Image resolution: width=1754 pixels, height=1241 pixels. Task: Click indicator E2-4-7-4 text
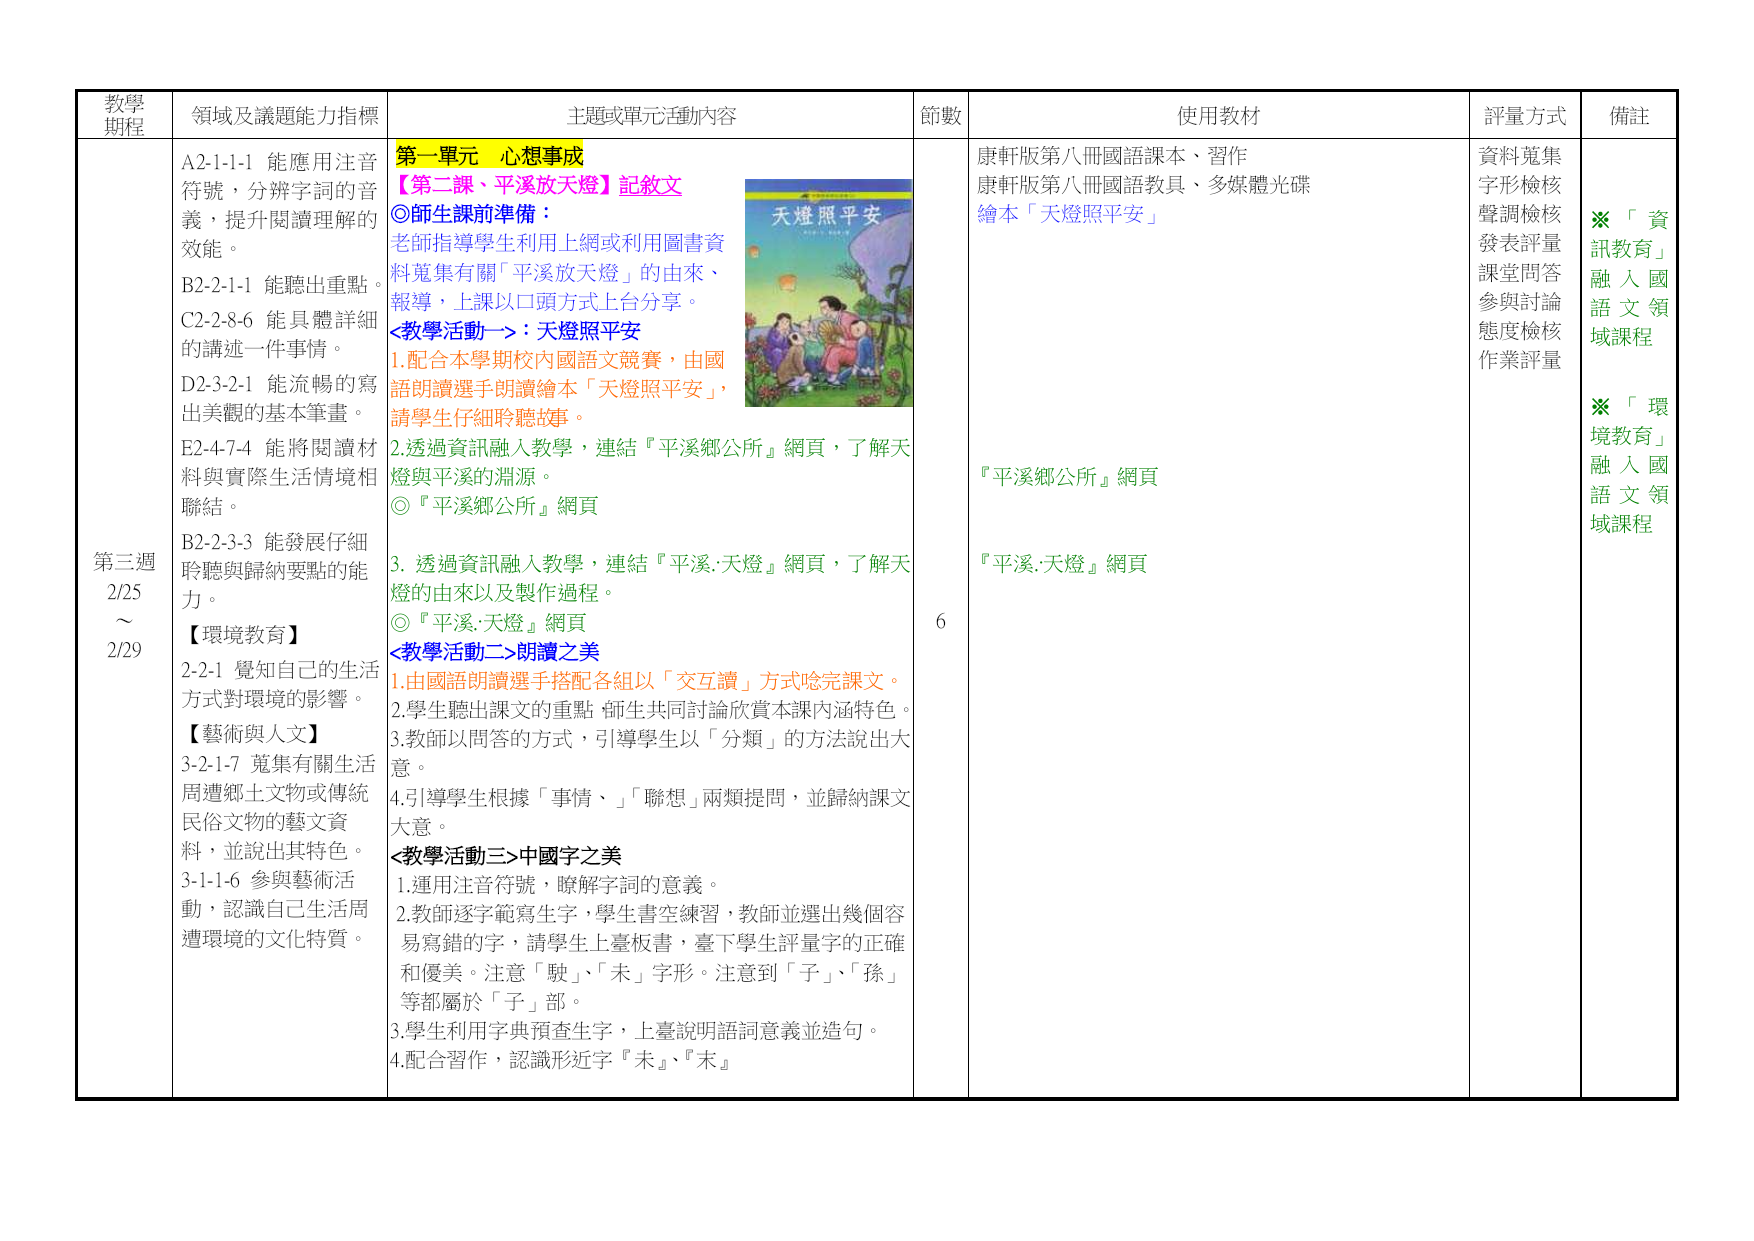click(x=280, y=477)
